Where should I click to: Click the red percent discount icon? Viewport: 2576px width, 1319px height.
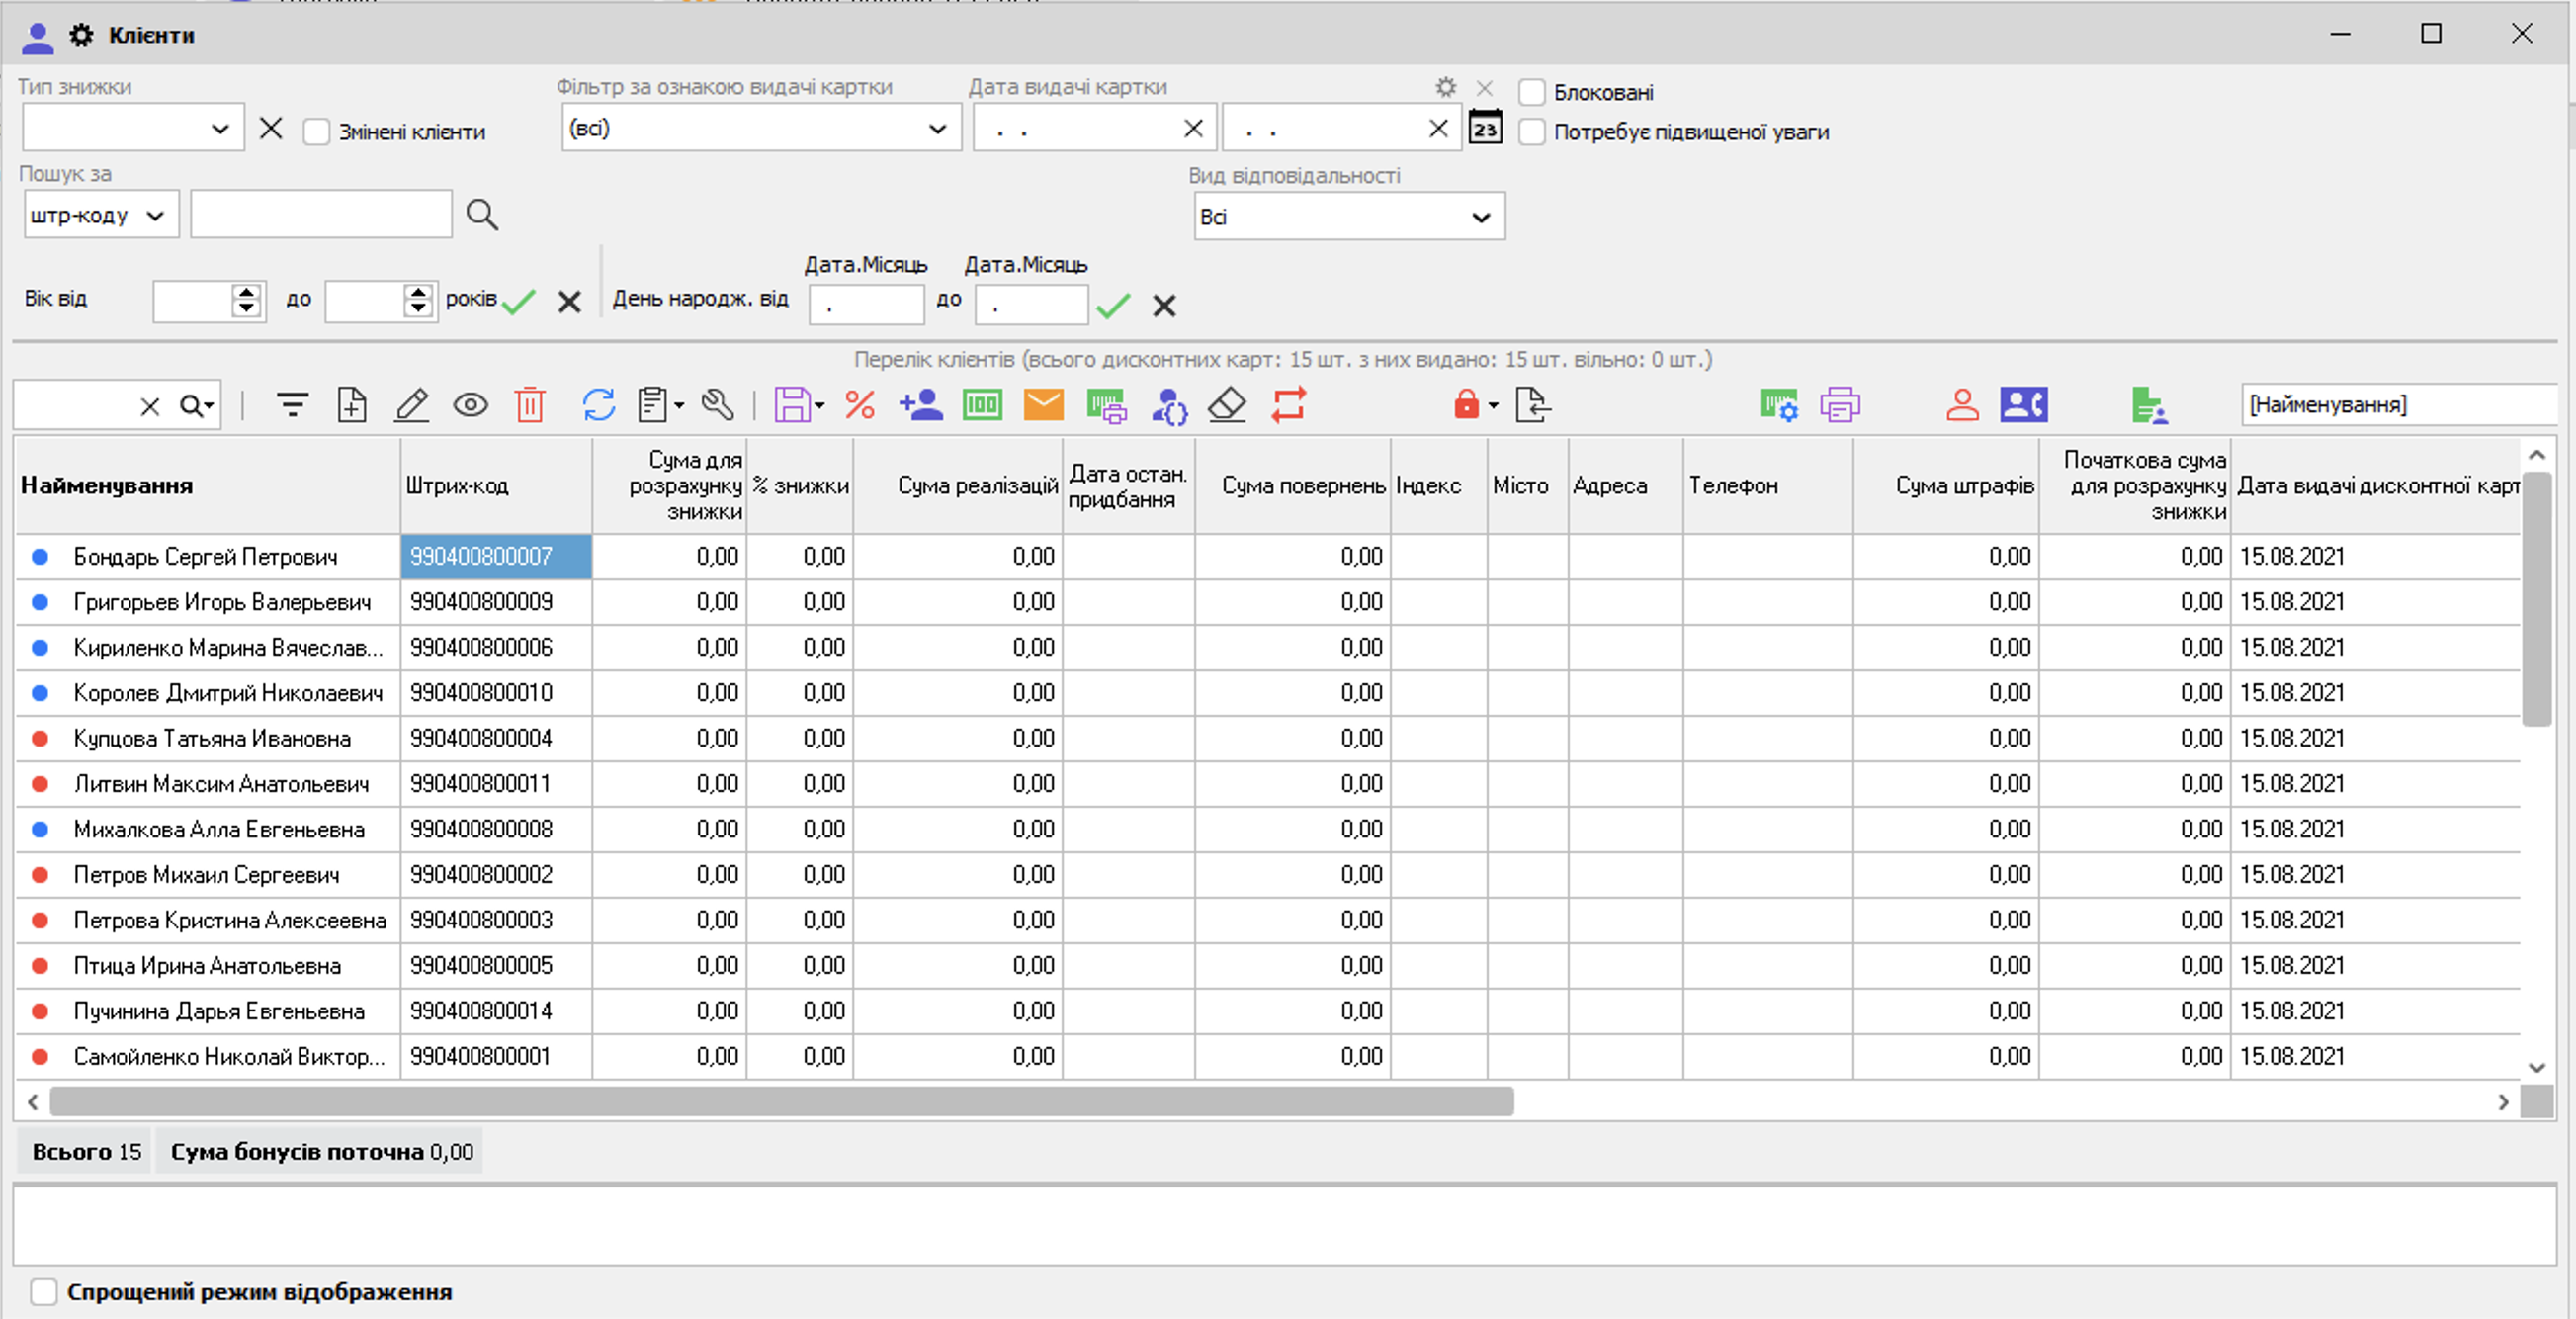tap(860, 405)
